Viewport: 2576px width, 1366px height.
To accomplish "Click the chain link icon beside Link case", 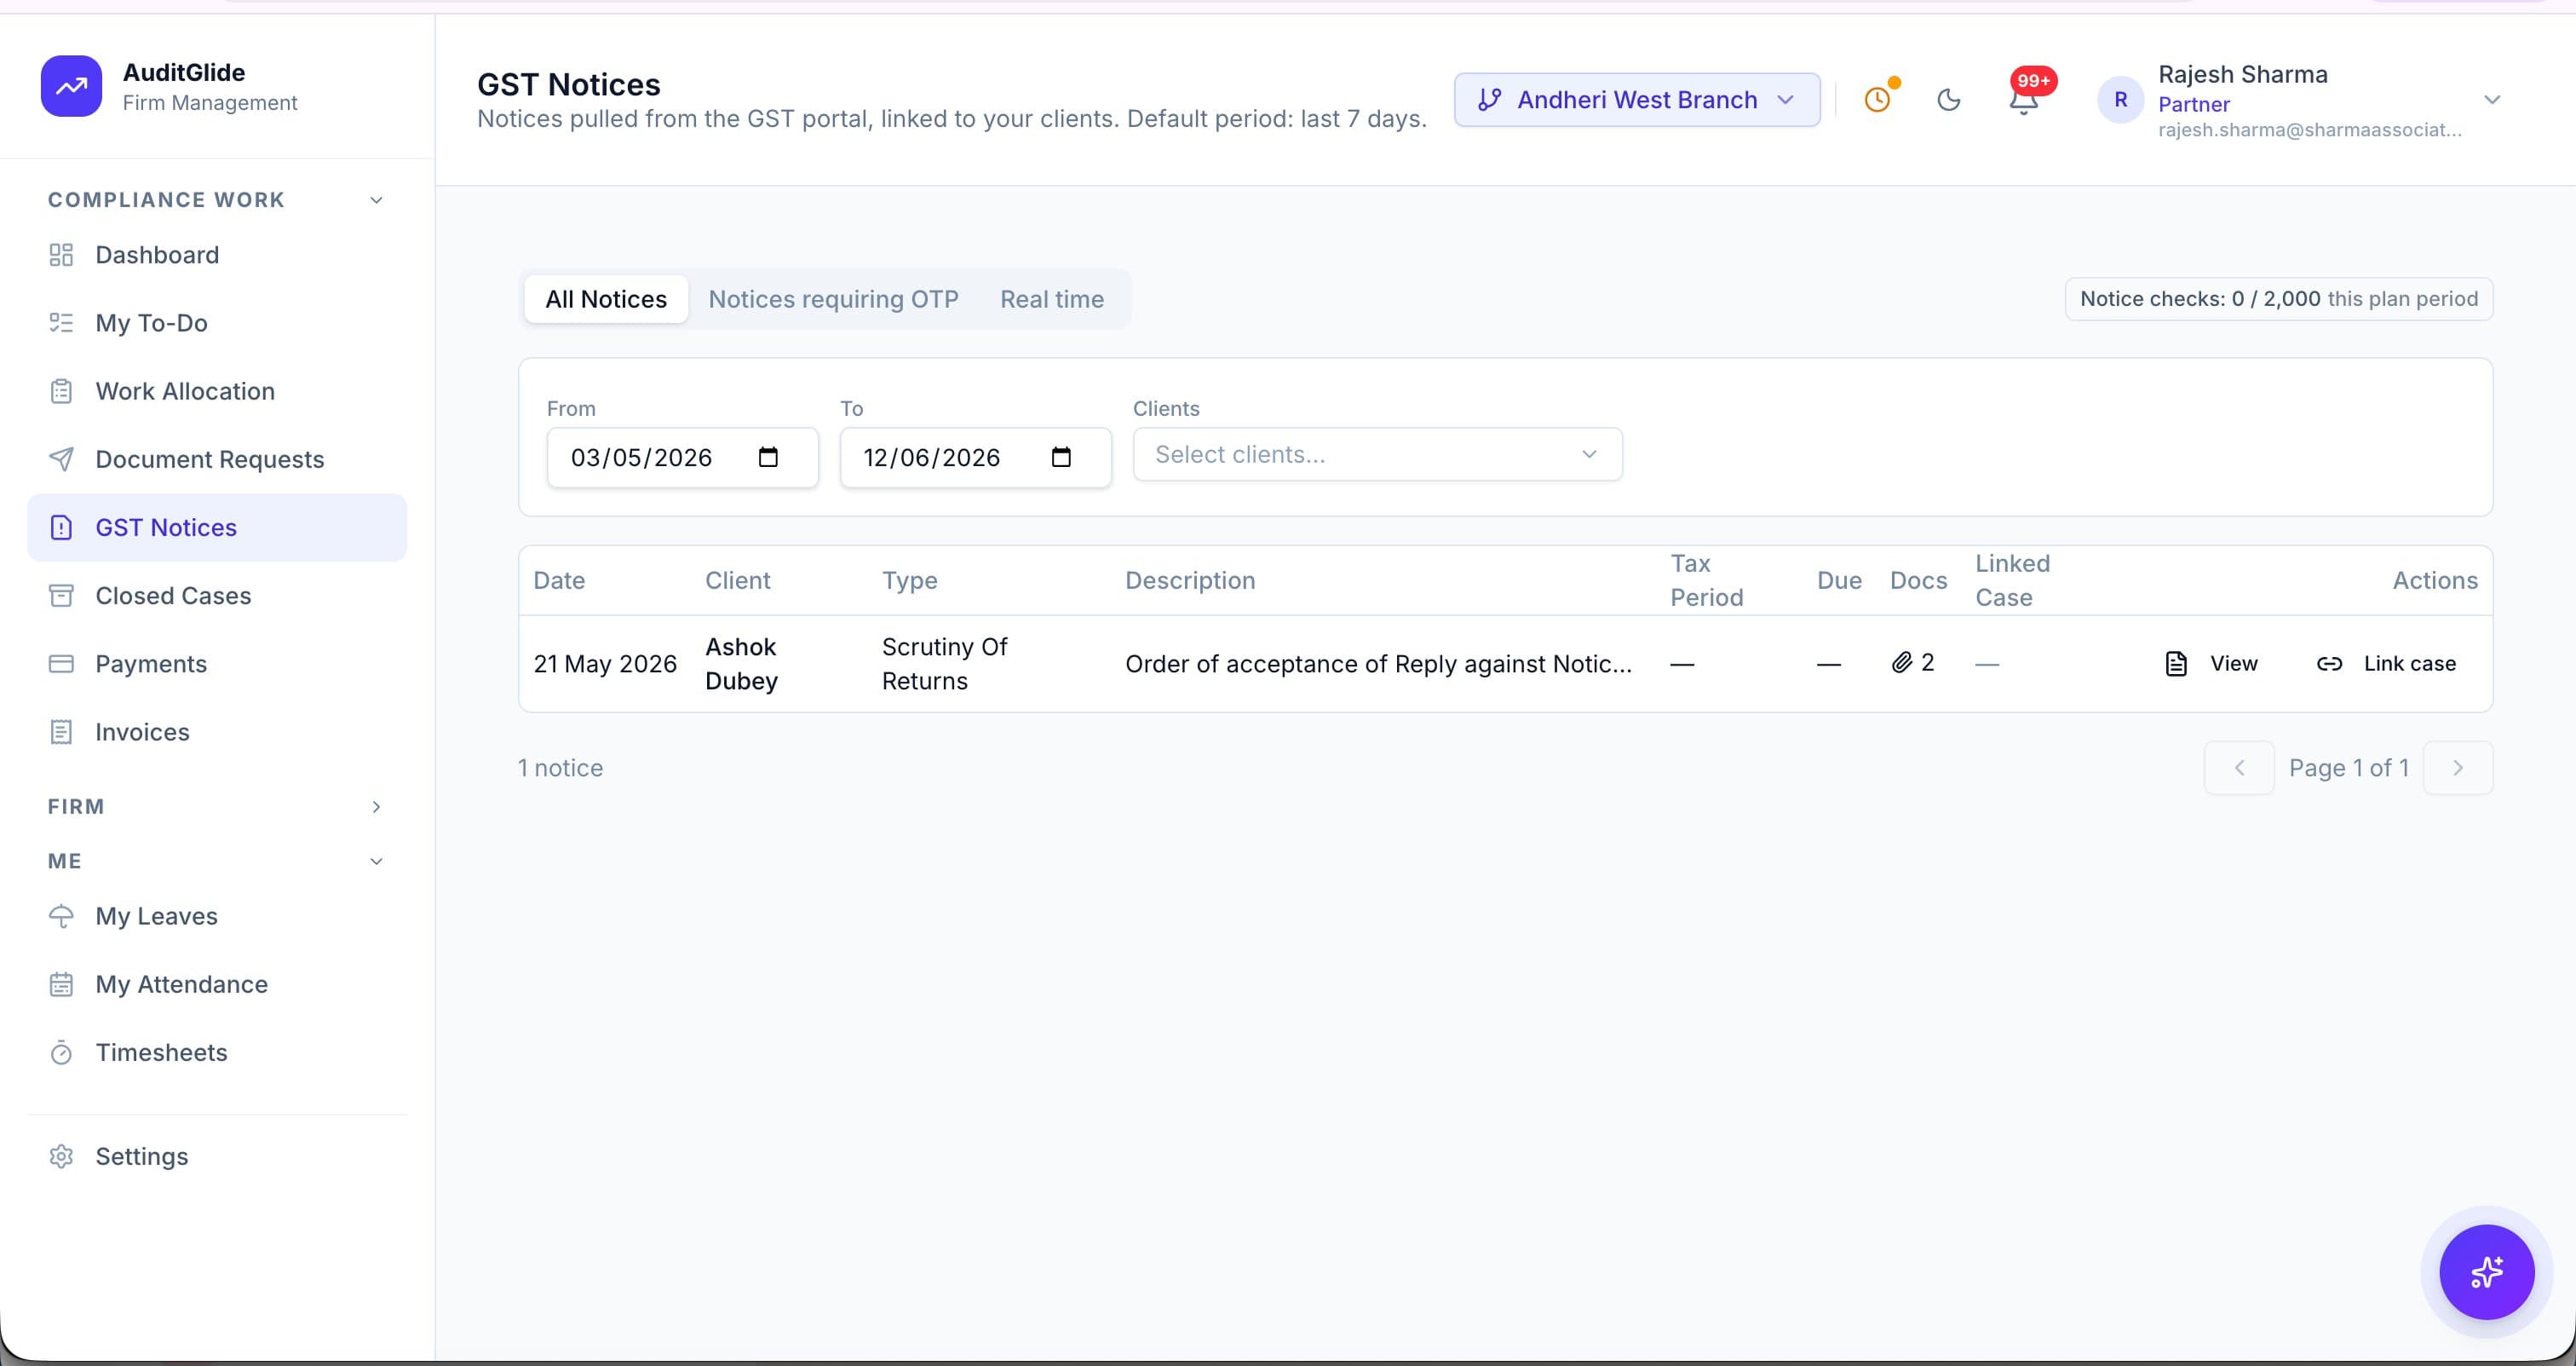I will (2329, 663).
